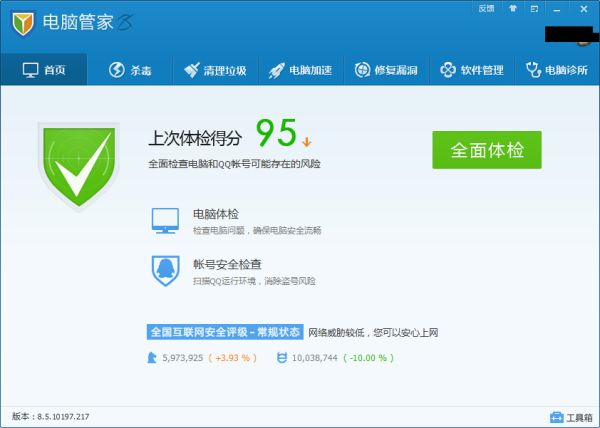The image size is (600, 428).
Task: Go to the 电脑加速 speedup tab
Action: coord(301,70)
